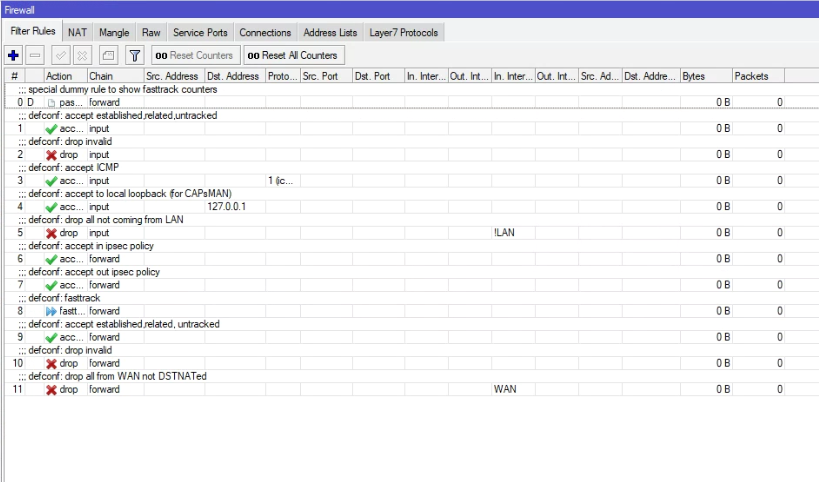Open the Connections tab
The width and height of the screenshot is (819, 482).
(x=265, y=32)
